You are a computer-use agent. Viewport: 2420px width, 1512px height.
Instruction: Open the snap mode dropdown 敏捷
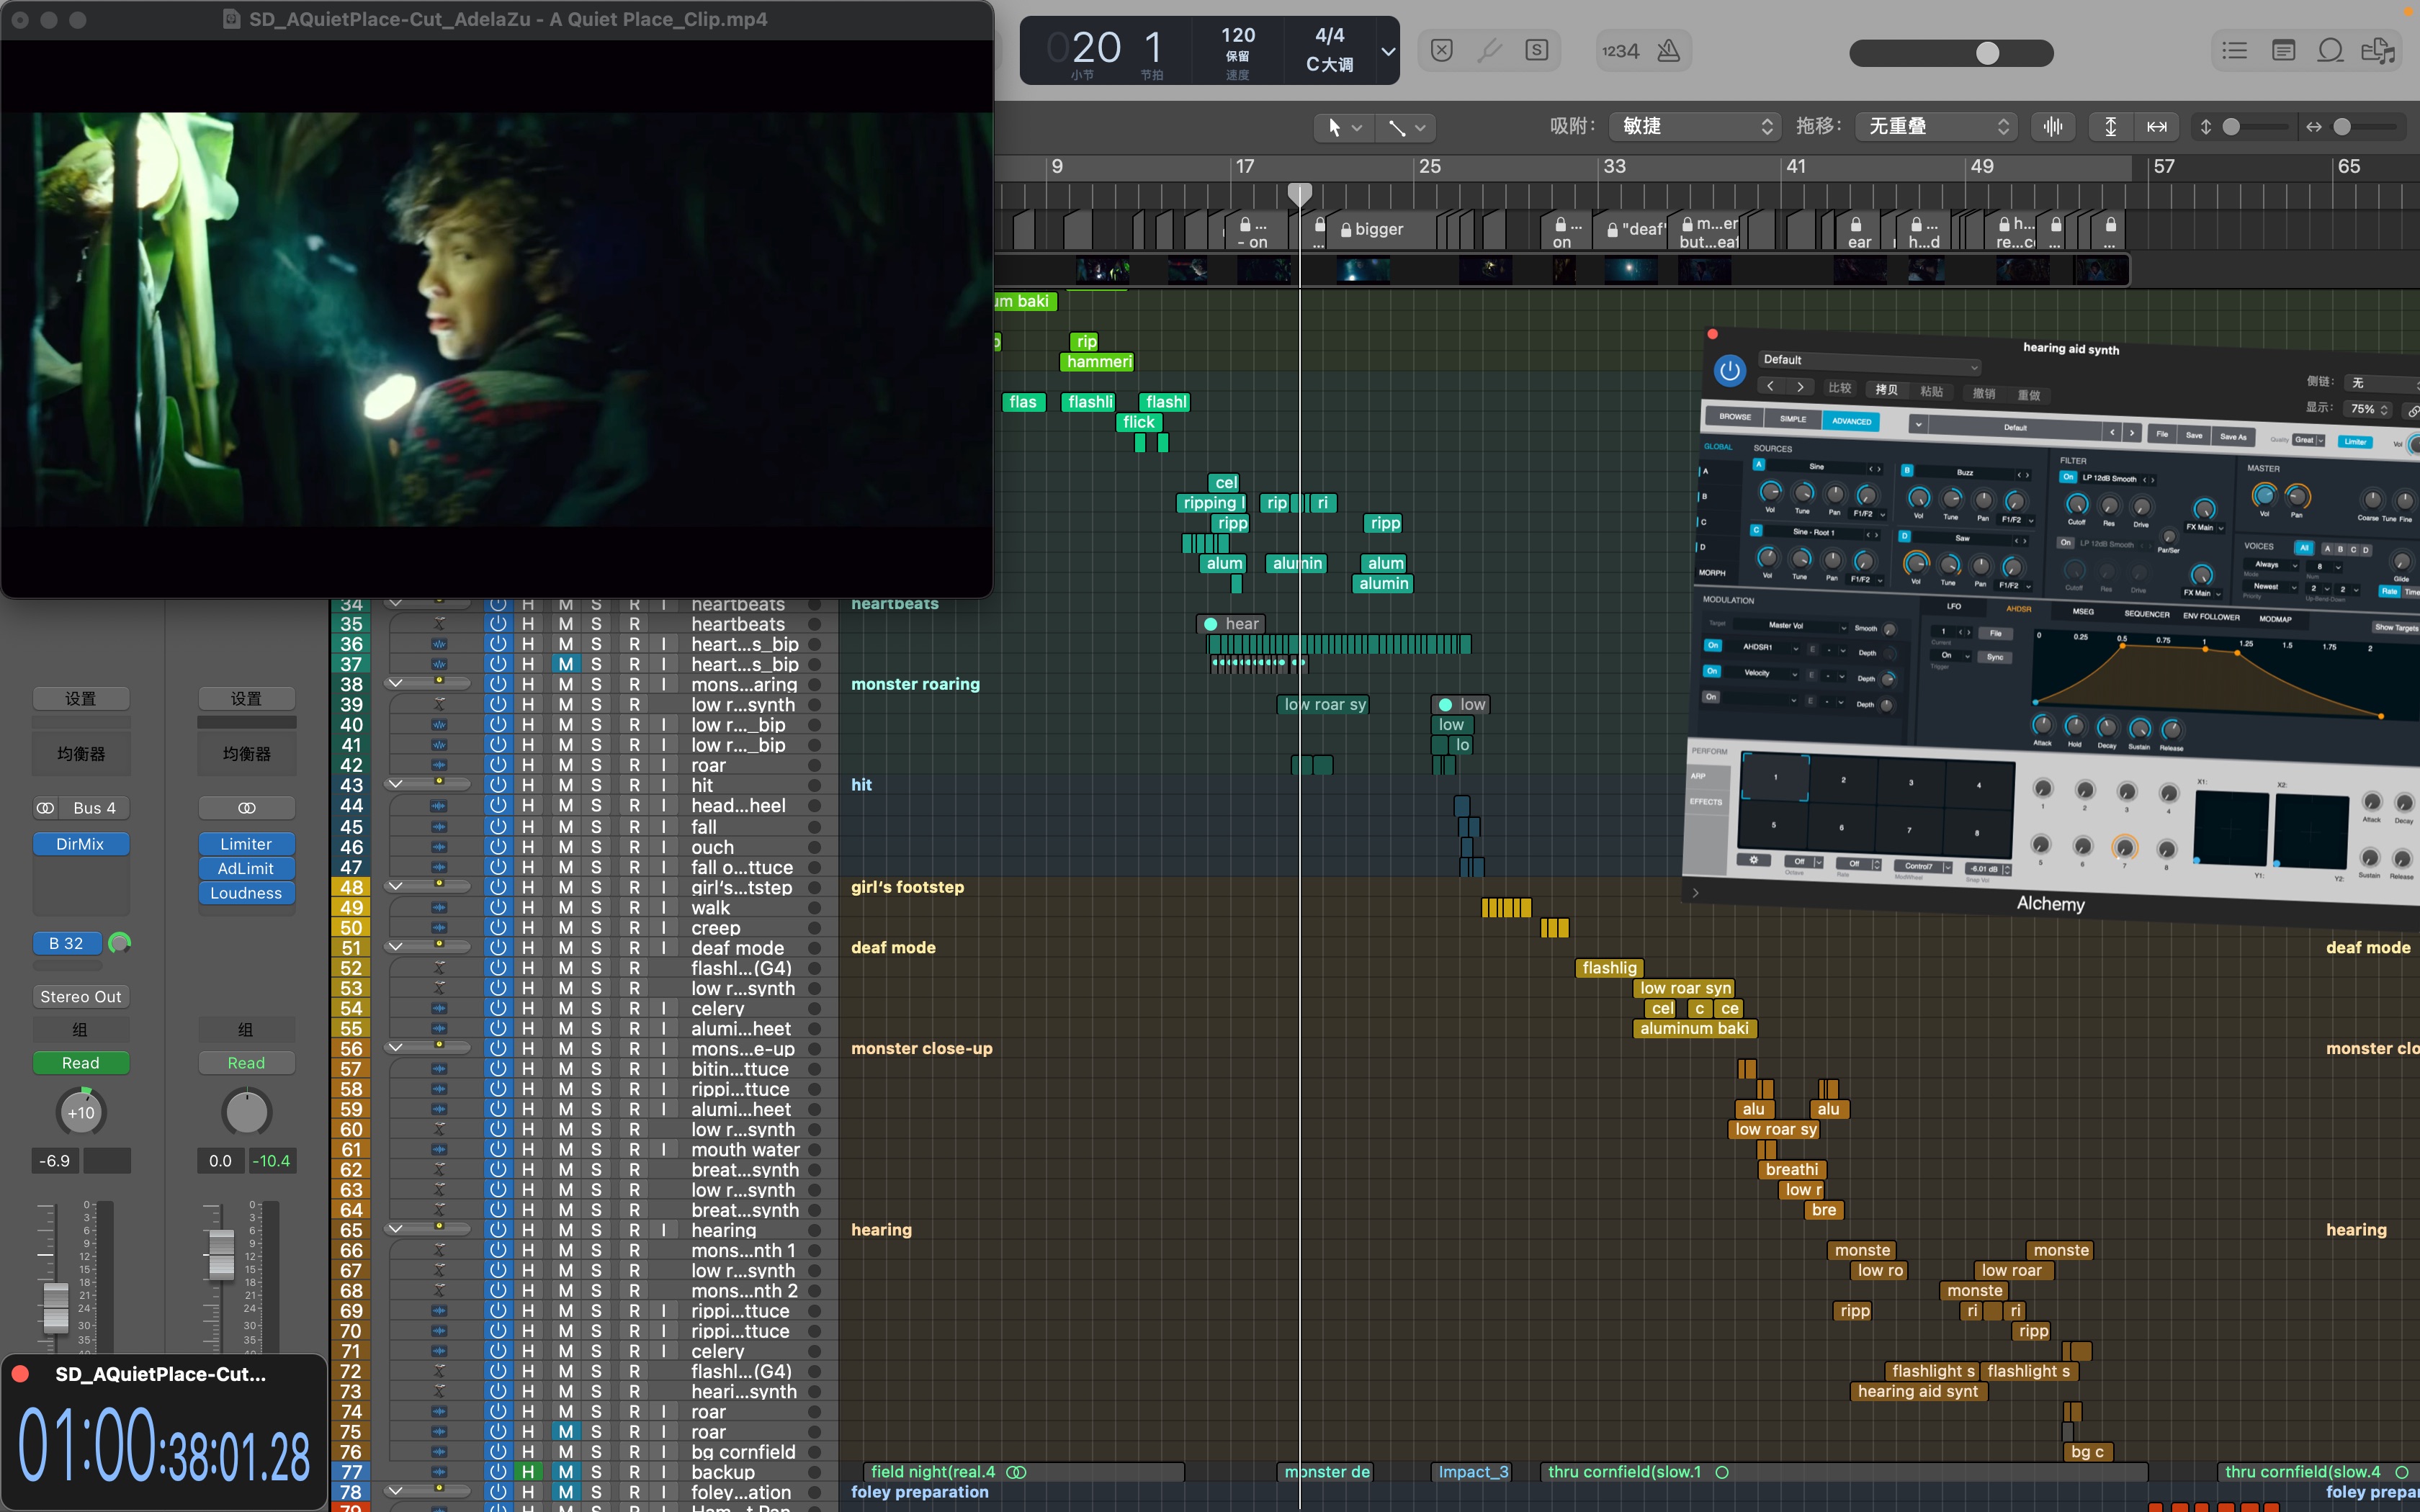coord(1695,126)
